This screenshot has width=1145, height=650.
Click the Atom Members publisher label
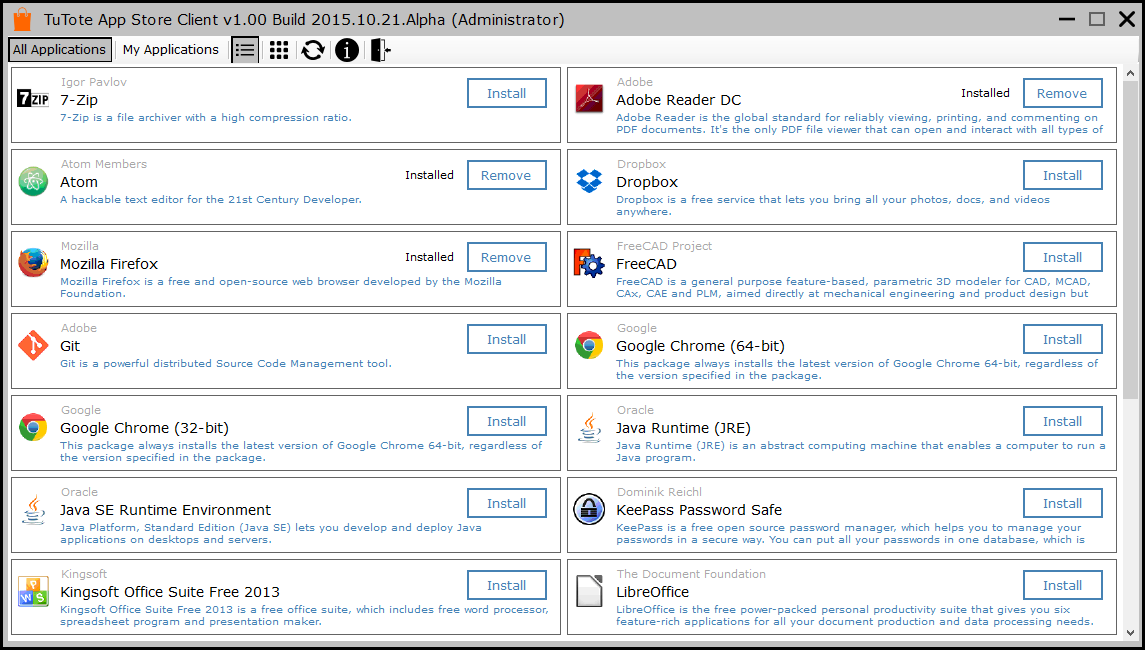click(104, 164)
